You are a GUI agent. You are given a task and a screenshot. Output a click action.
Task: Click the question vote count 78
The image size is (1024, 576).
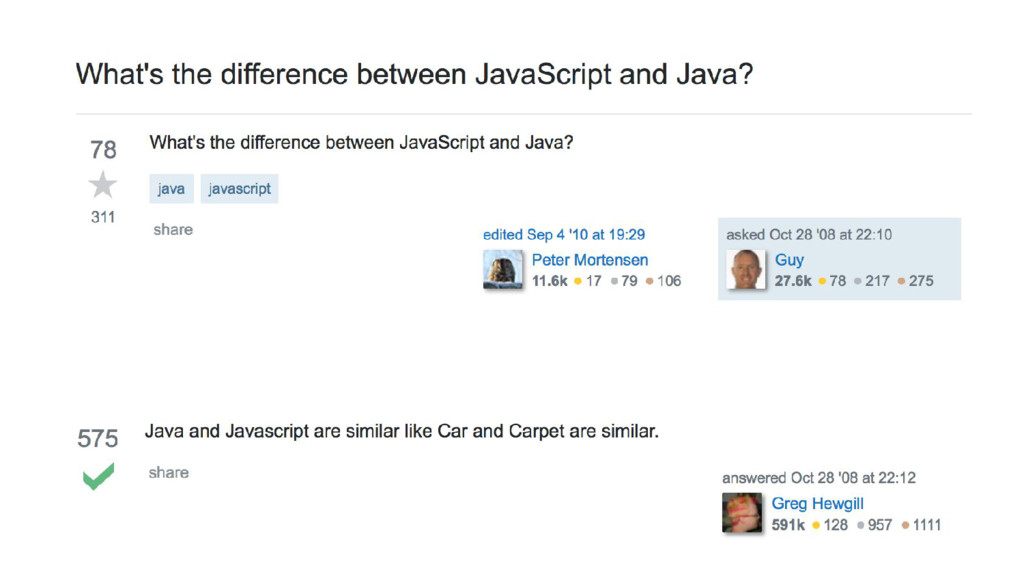click(x=103, y=150)
